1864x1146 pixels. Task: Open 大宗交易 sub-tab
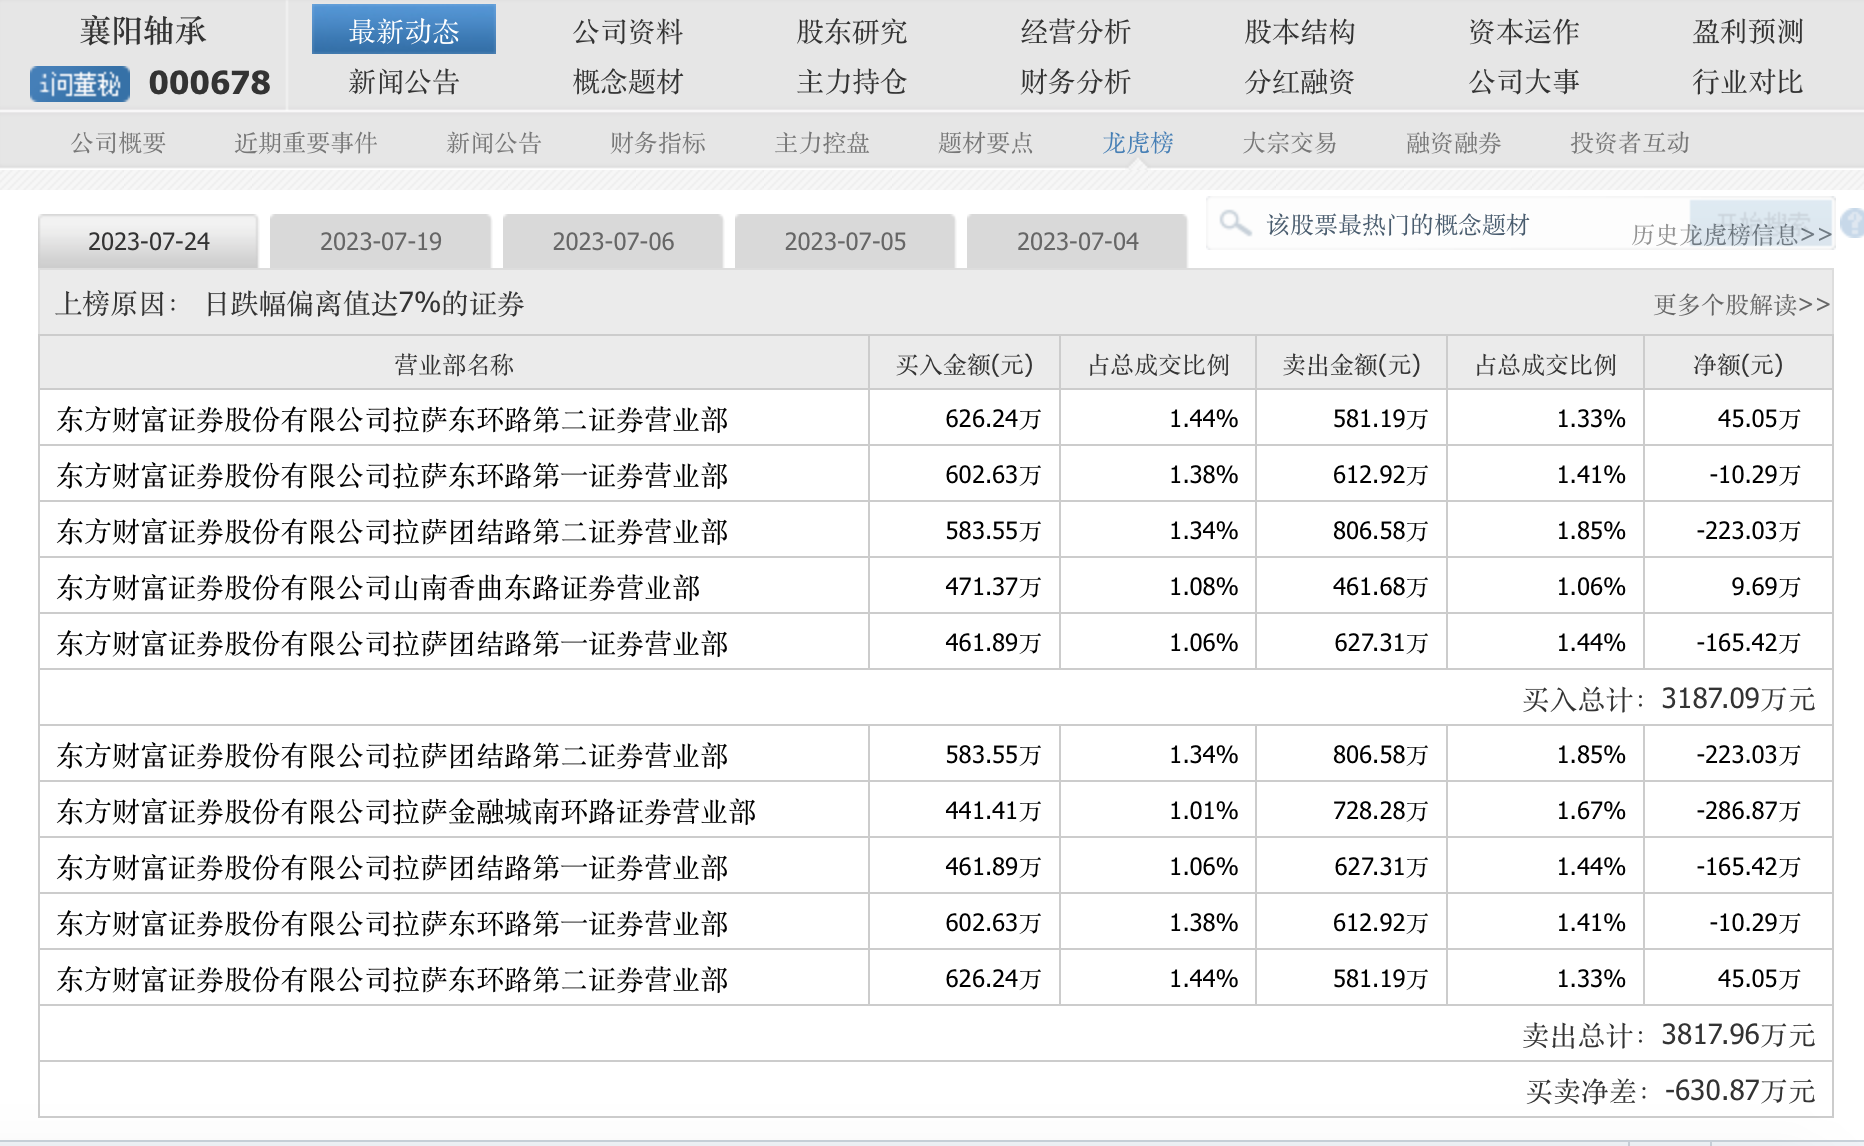click(1290, 143)
